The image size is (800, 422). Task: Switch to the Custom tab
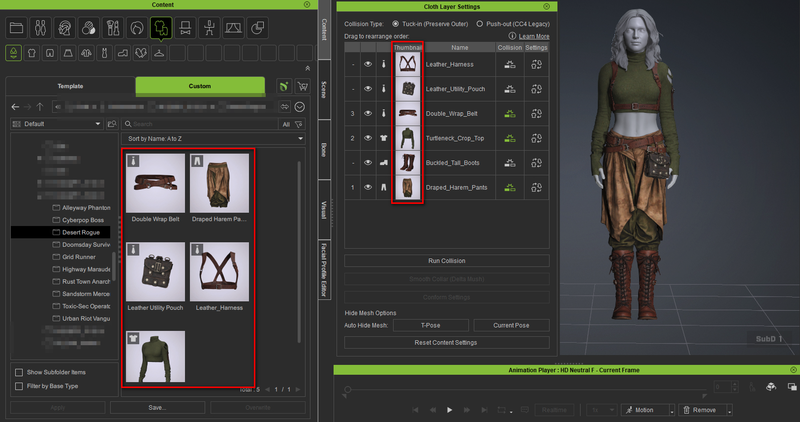tap(200, 86)
